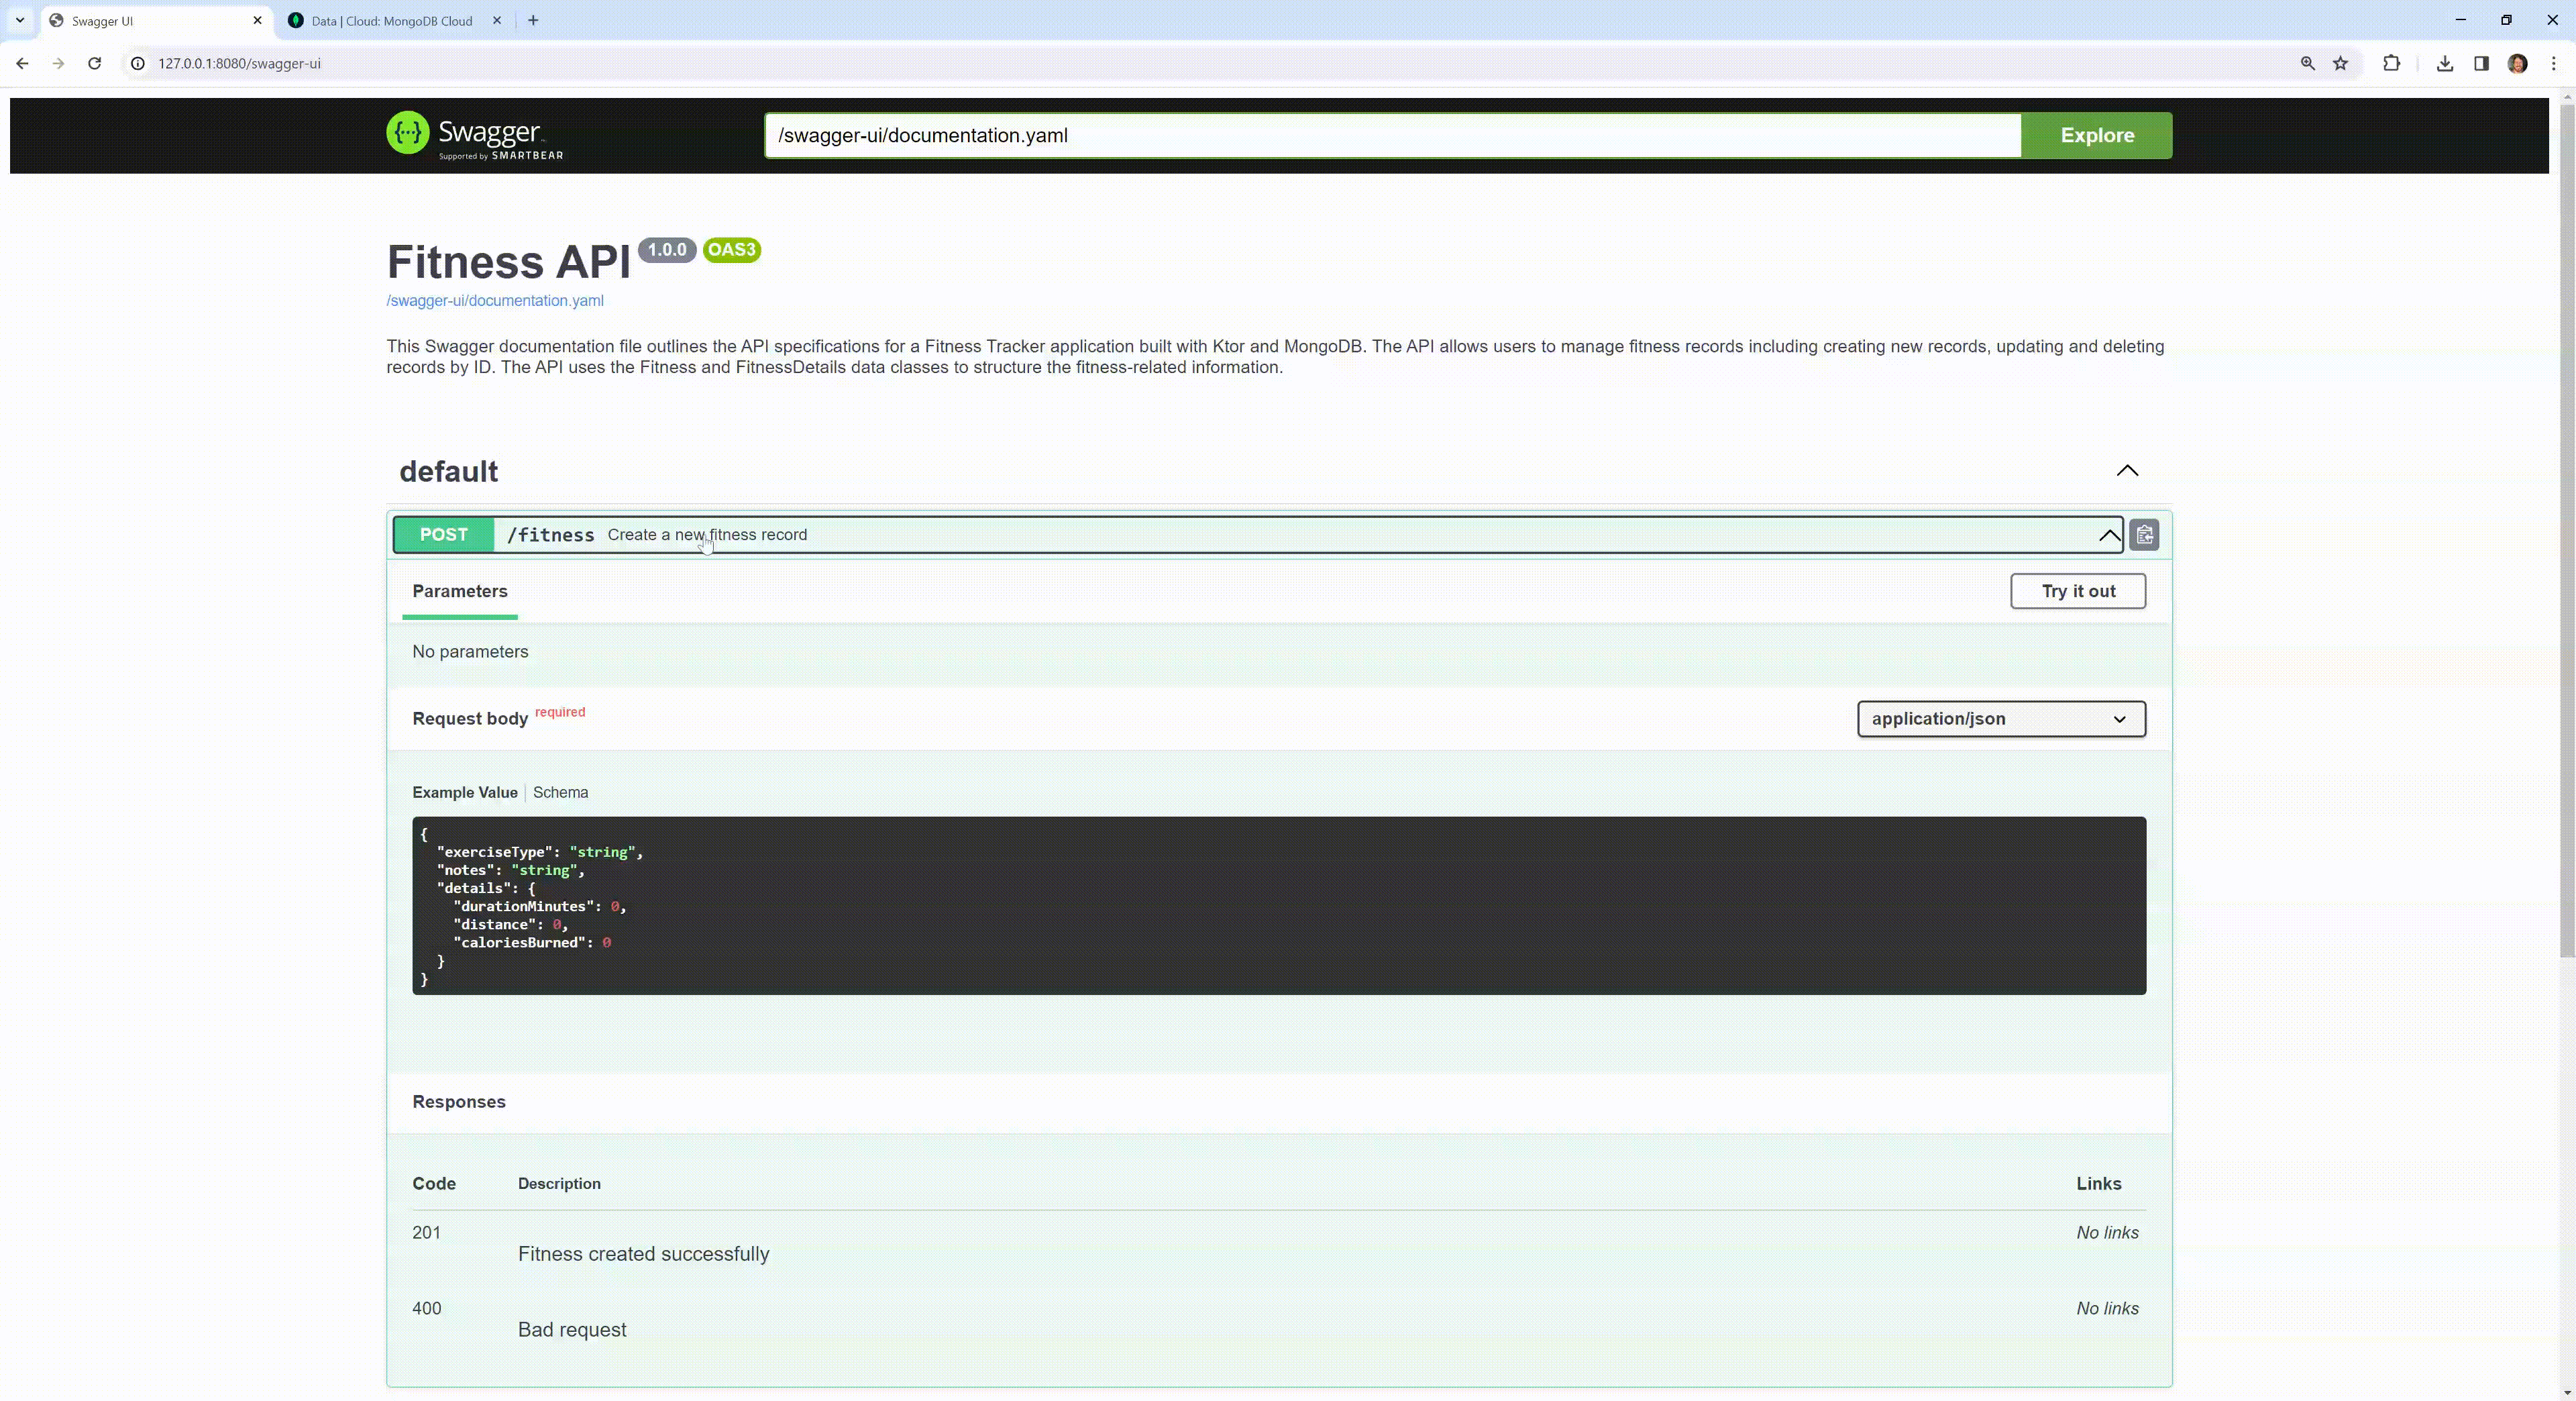Viewport: 2576px width, 1401px height.
Task: Select the Example Value tab
Action: 464,792
